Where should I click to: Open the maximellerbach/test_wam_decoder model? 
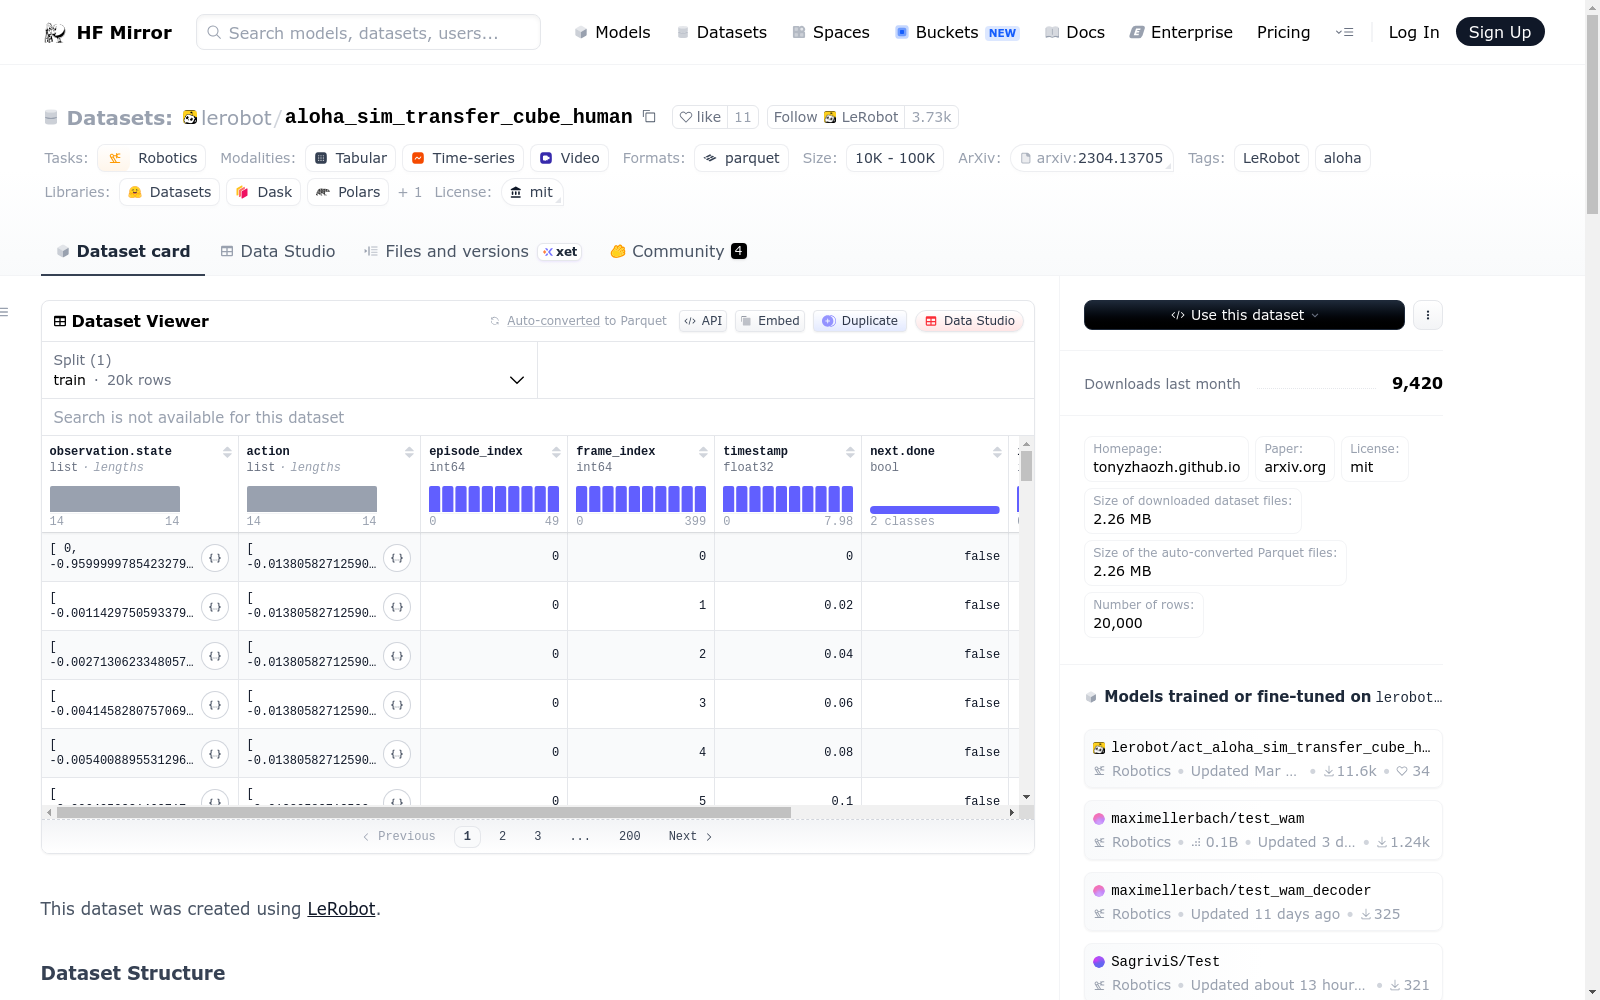1263,902
